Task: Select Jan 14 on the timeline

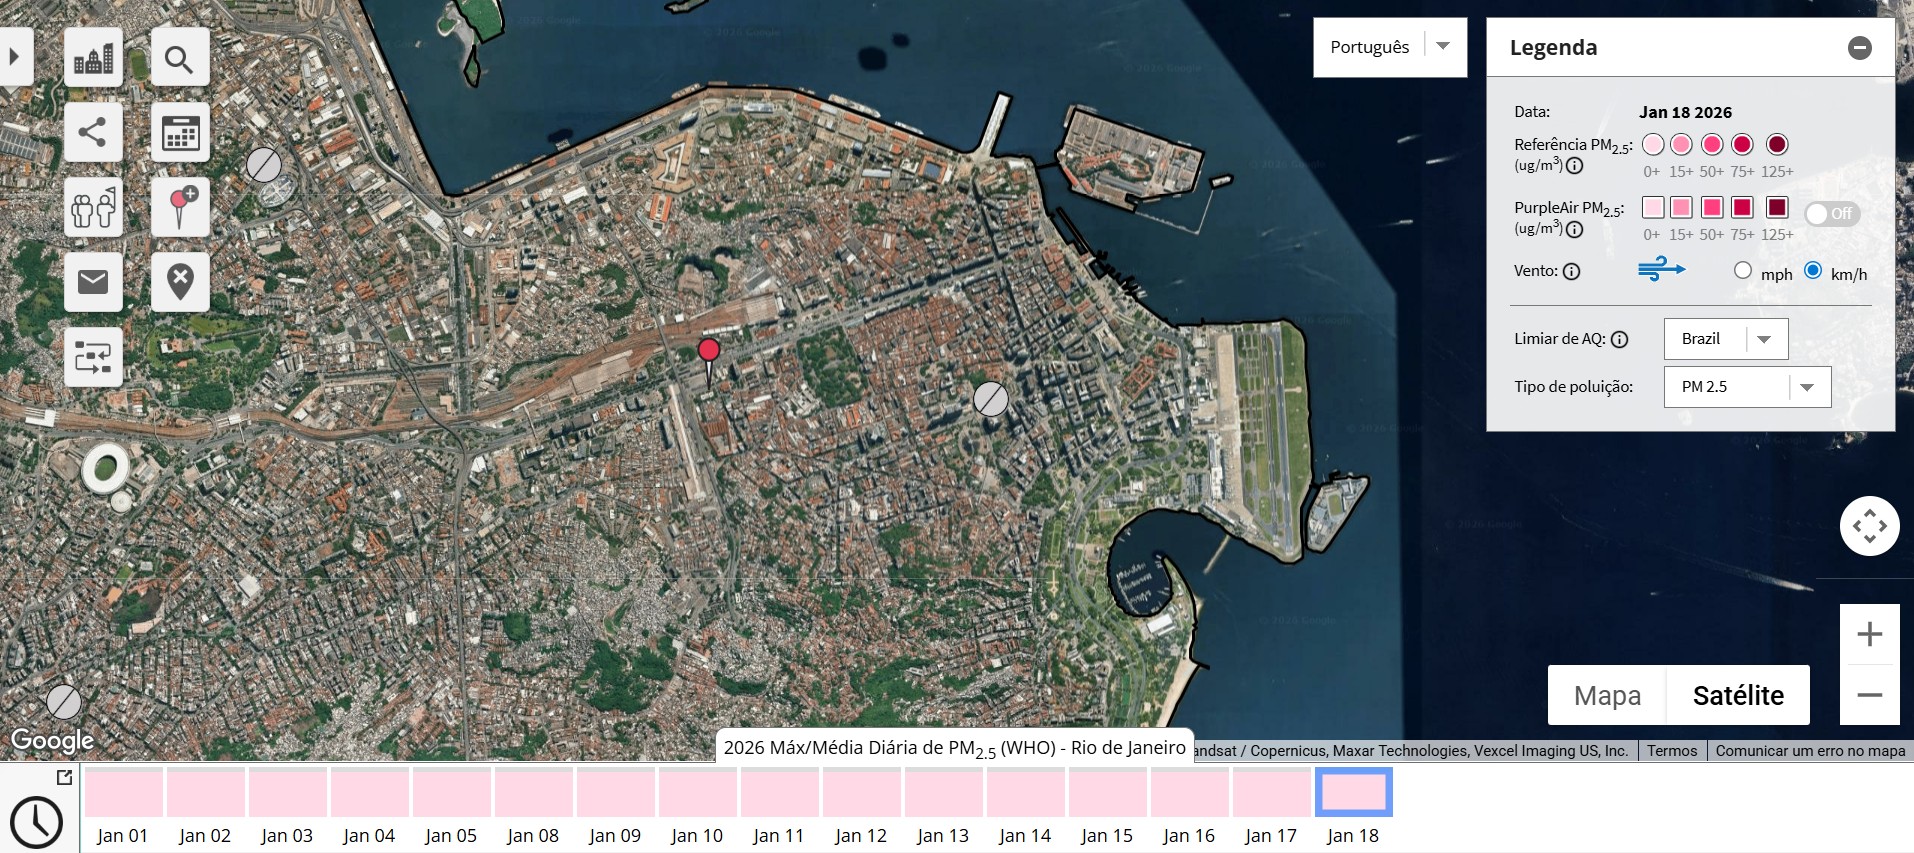Action: (x=1025, y=793)
